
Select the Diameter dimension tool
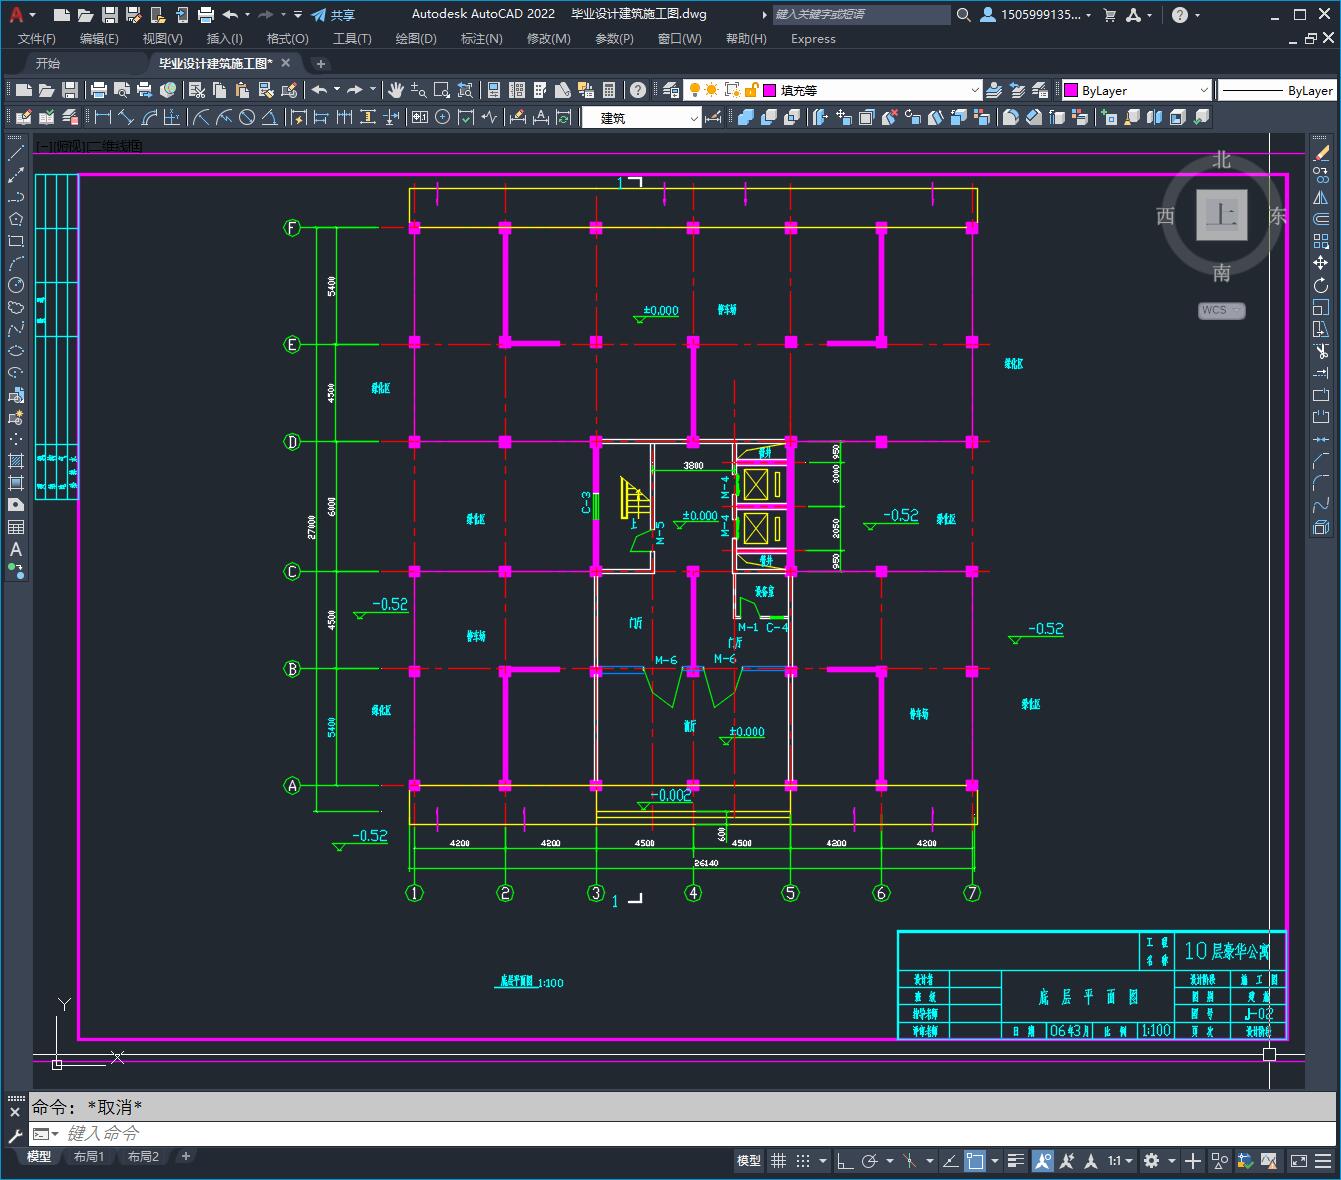pos(246,117)
